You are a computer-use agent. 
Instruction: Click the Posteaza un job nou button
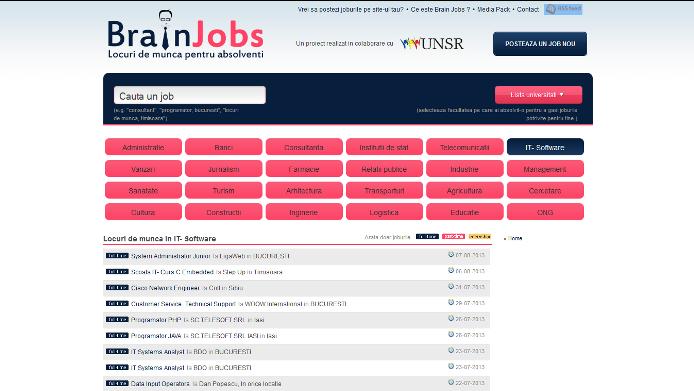click(540, 44)
